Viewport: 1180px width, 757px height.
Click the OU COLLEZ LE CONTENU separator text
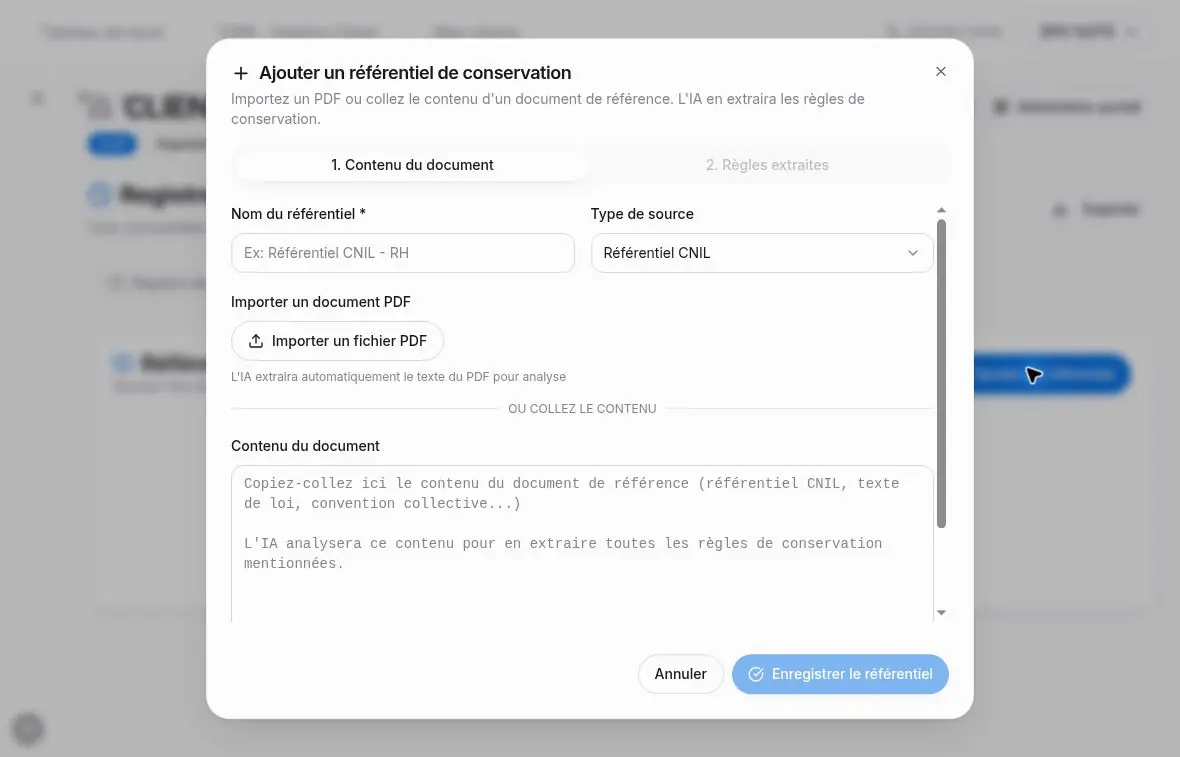pos(582,409)
